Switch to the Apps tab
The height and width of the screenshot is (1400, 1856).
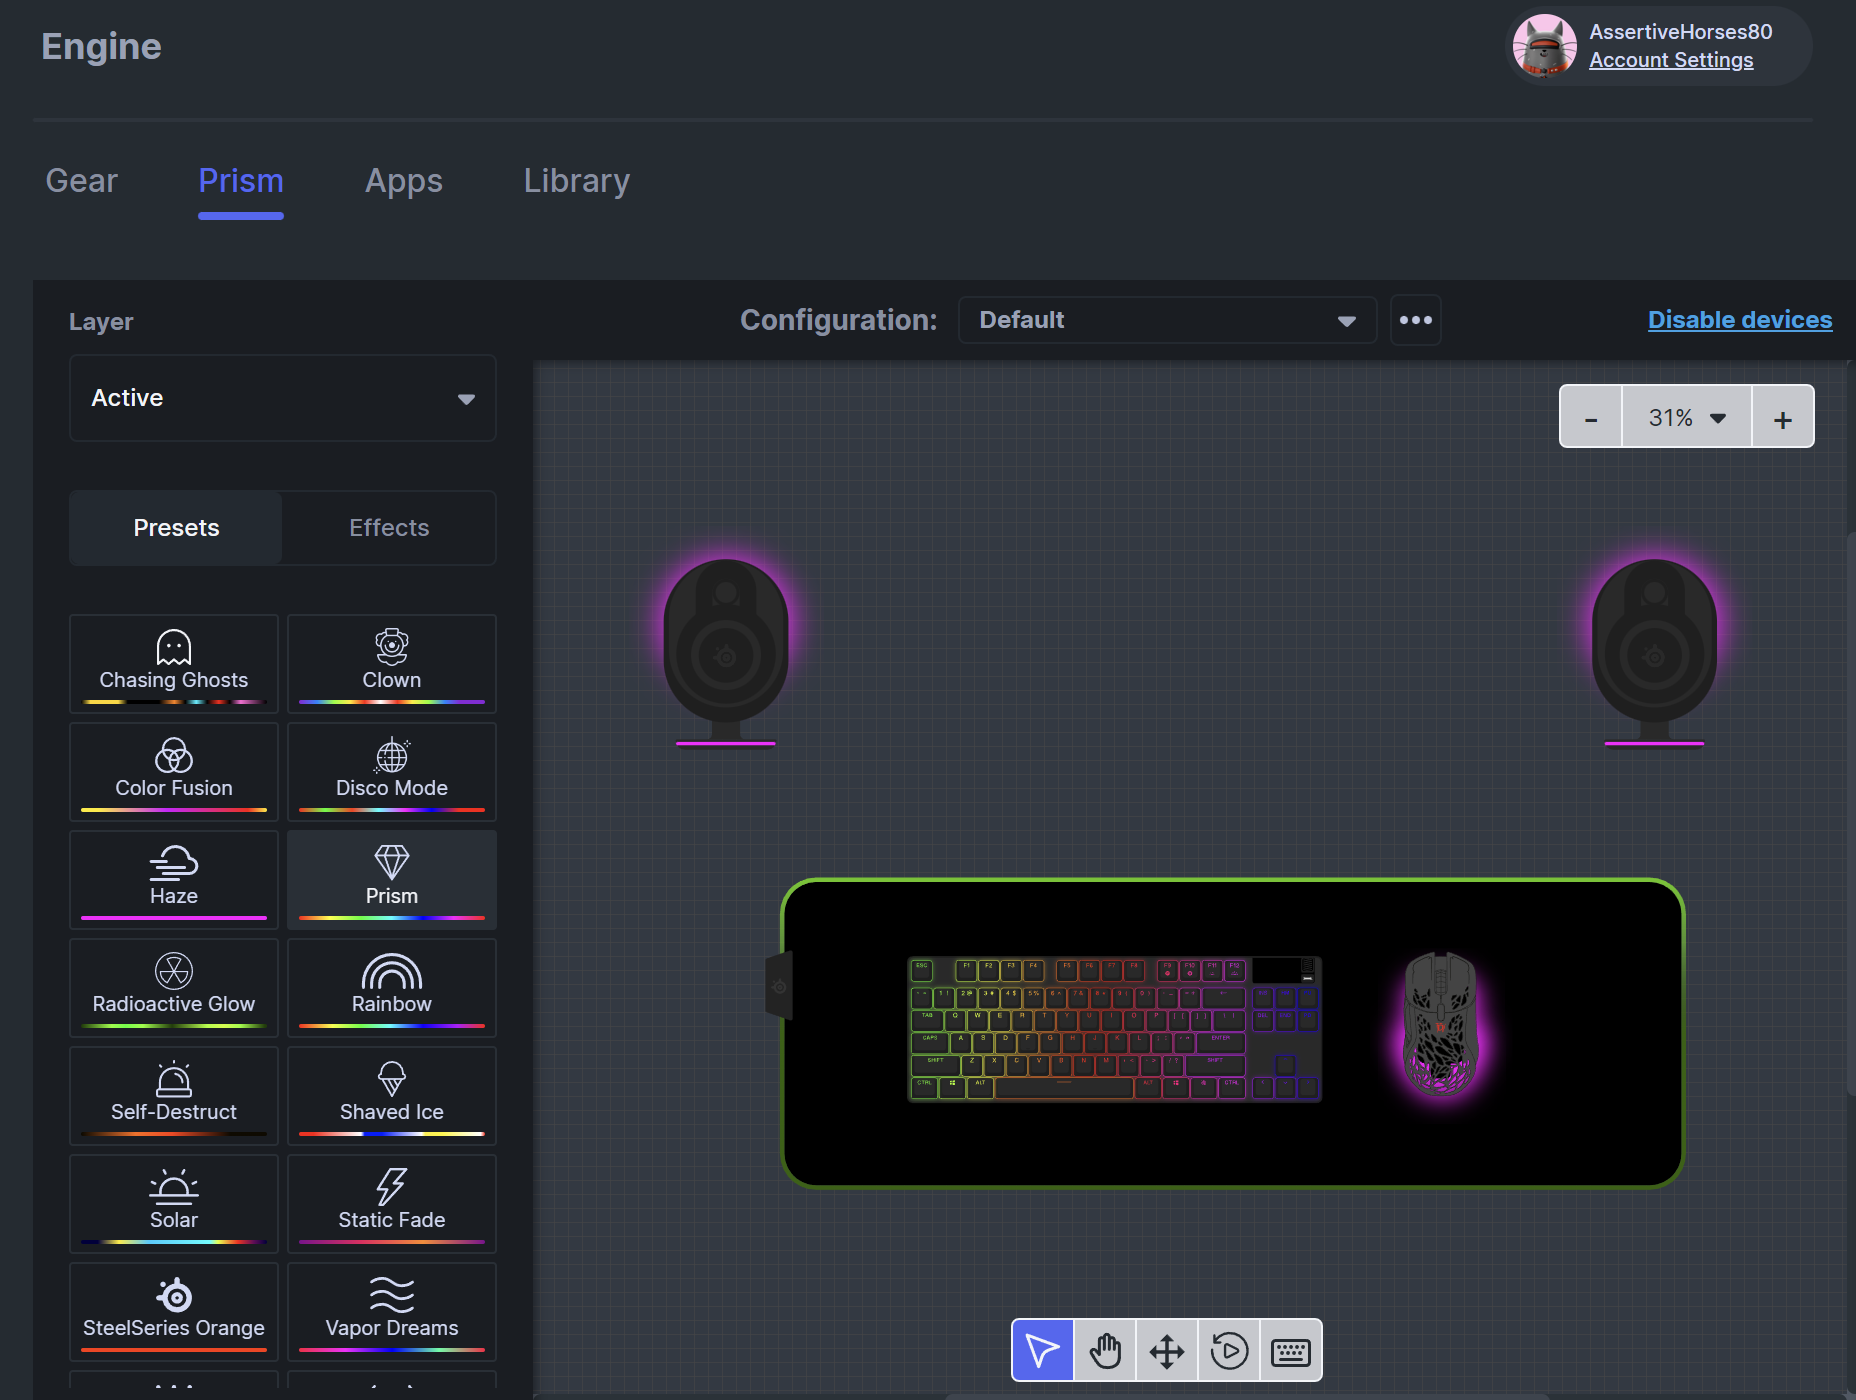click(x=404, y=181)
